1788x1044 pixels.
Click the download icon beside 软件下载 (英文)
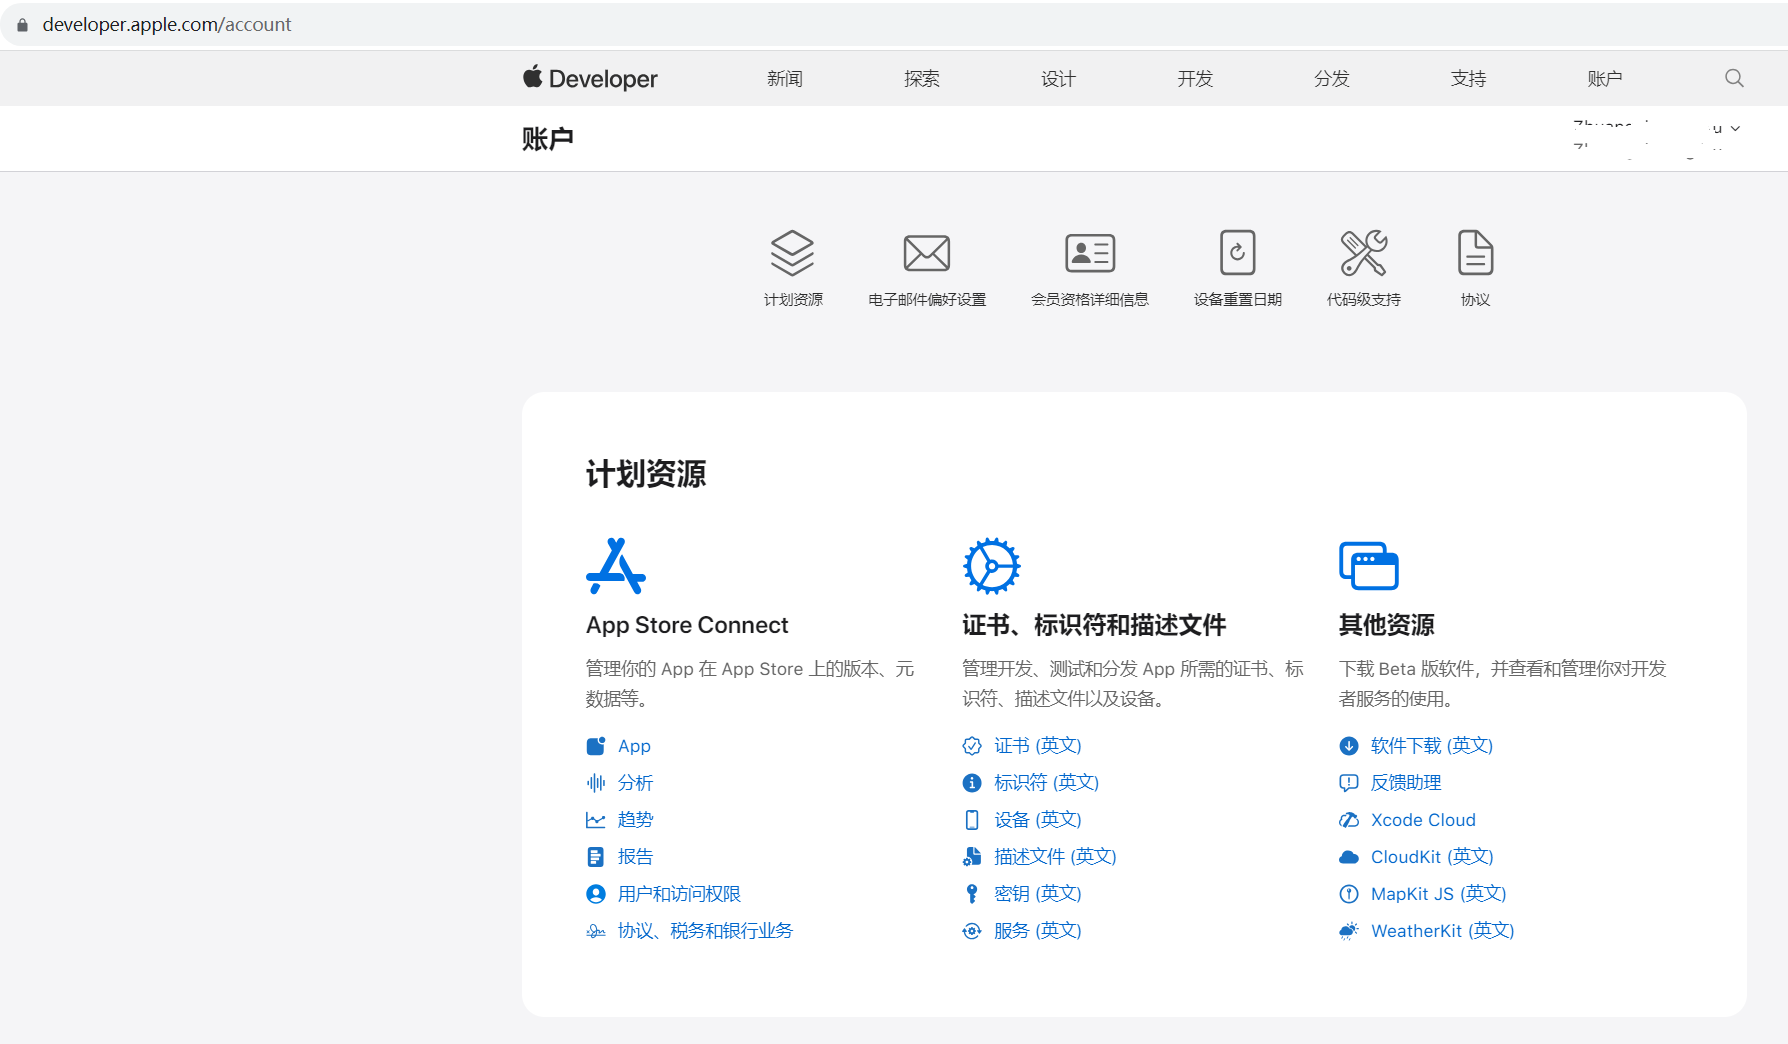coord(1349,746)
